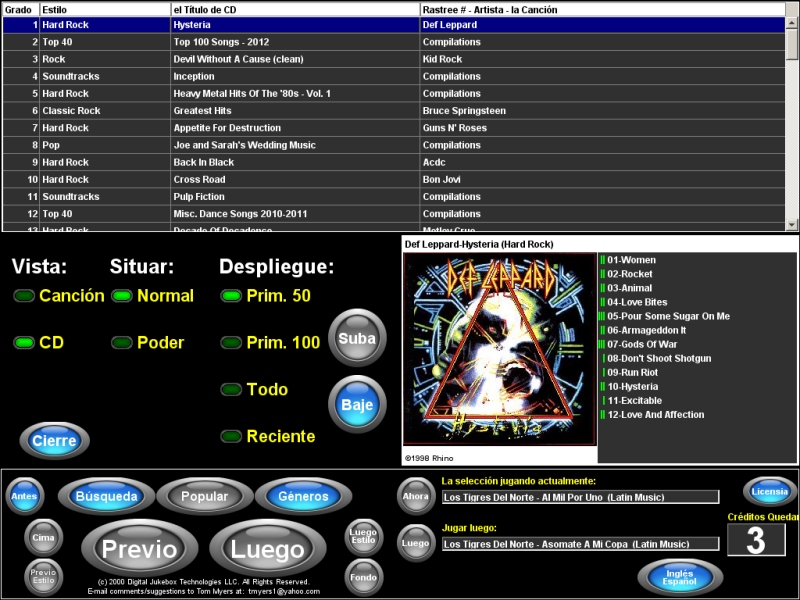
Task: Pick track 07-Gods Of War
Action: pos(642,344)
